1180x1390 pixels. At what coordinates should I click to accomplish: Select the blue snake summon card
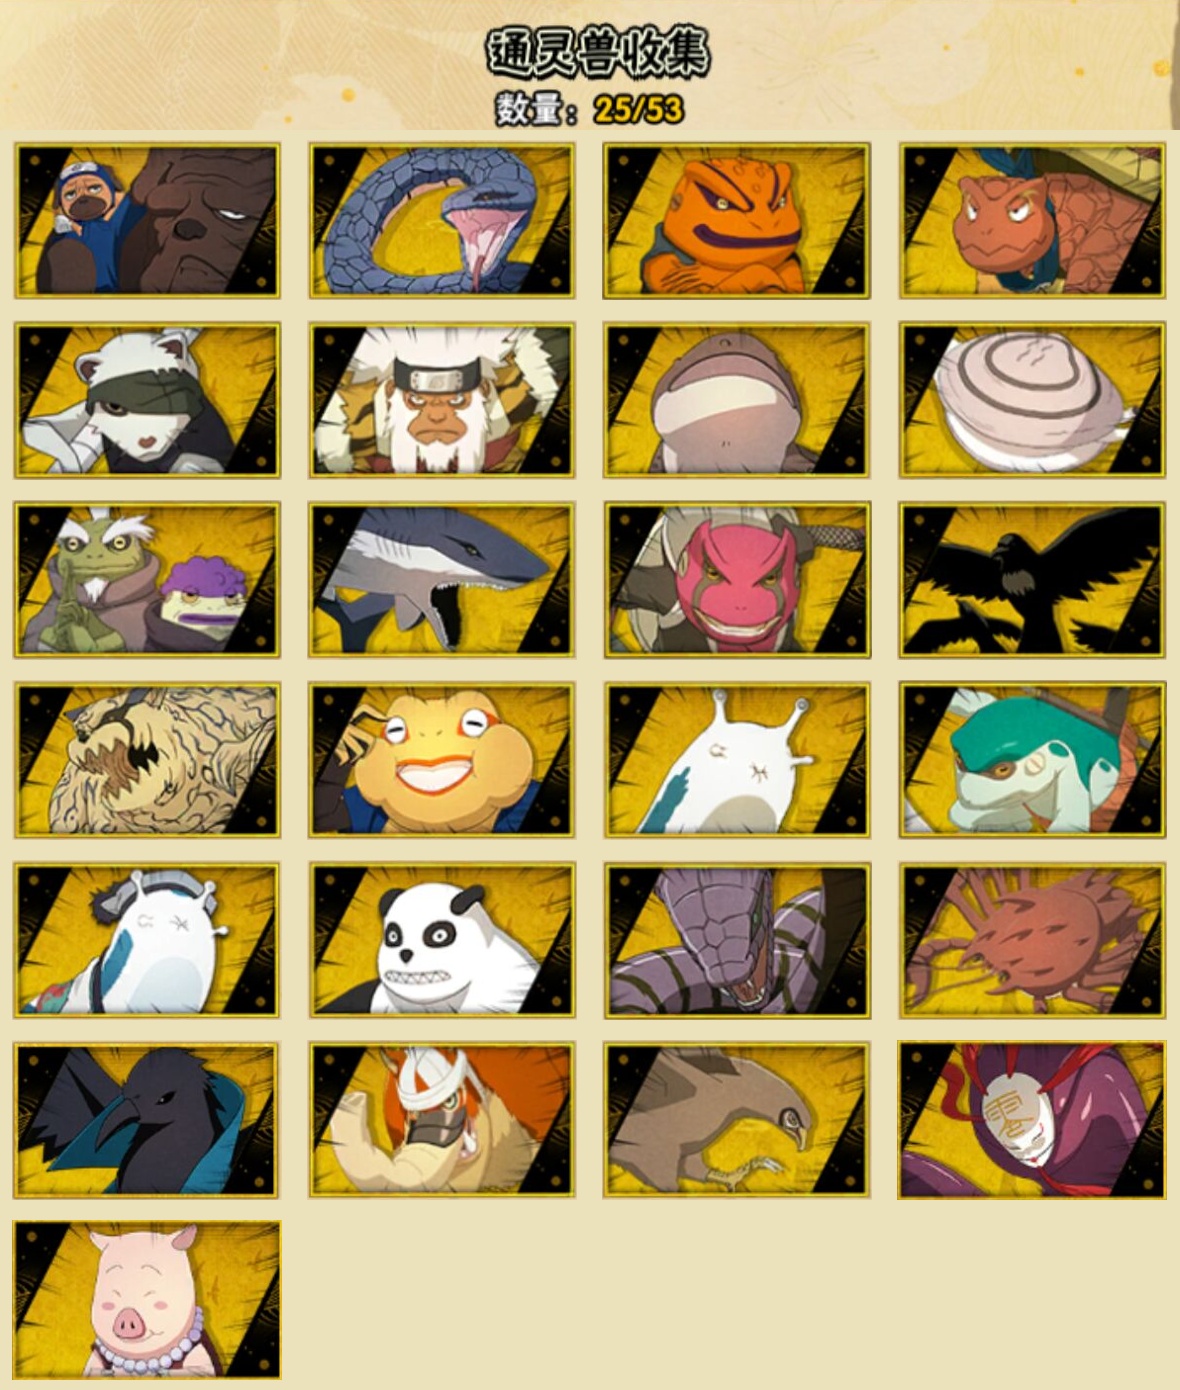442,221
